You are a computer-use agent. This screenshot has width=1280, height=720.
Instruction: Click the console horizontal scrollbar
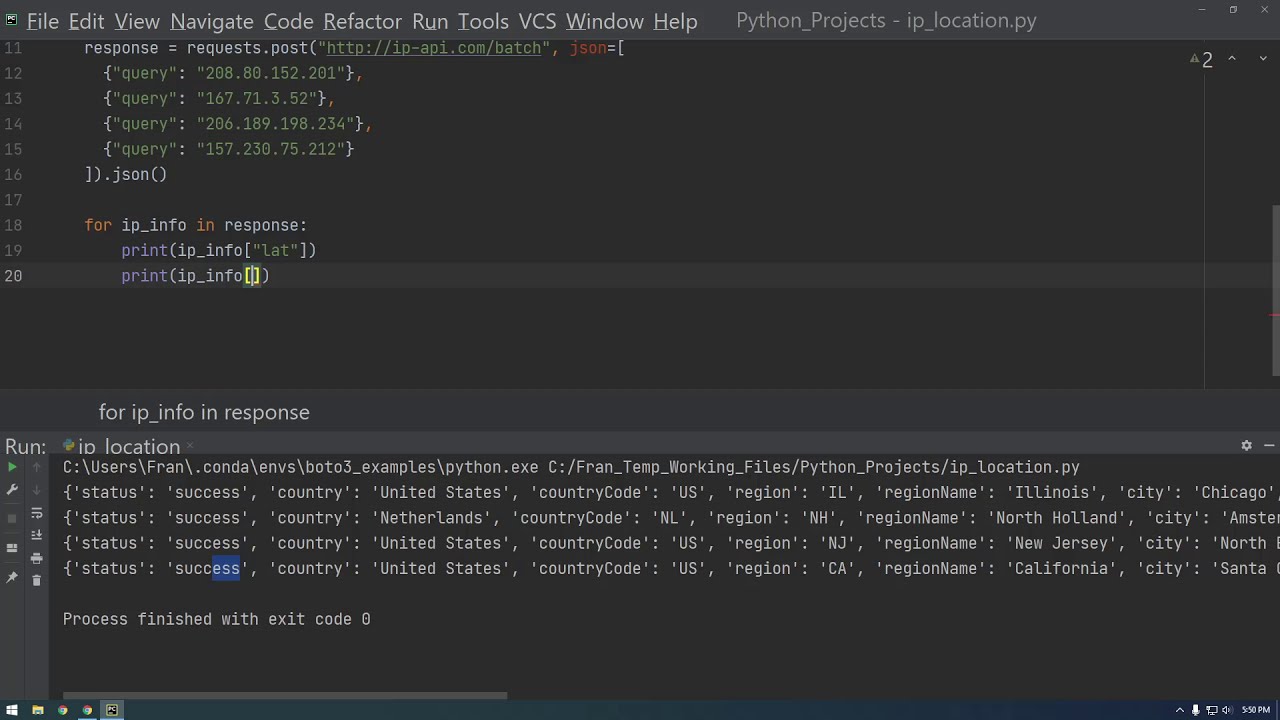pos(285,696)
